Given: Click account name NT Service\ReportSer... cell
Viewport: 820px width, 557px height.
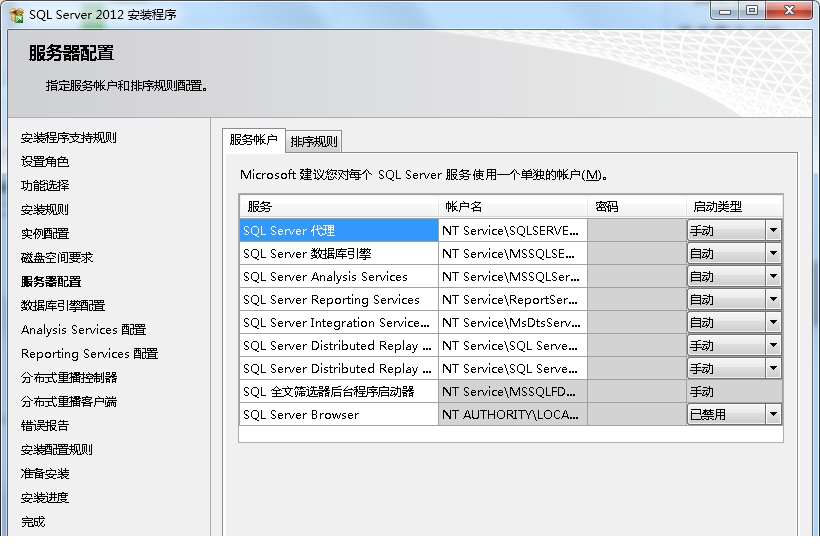Looking at the screenshot, I should tap(512, 299).
